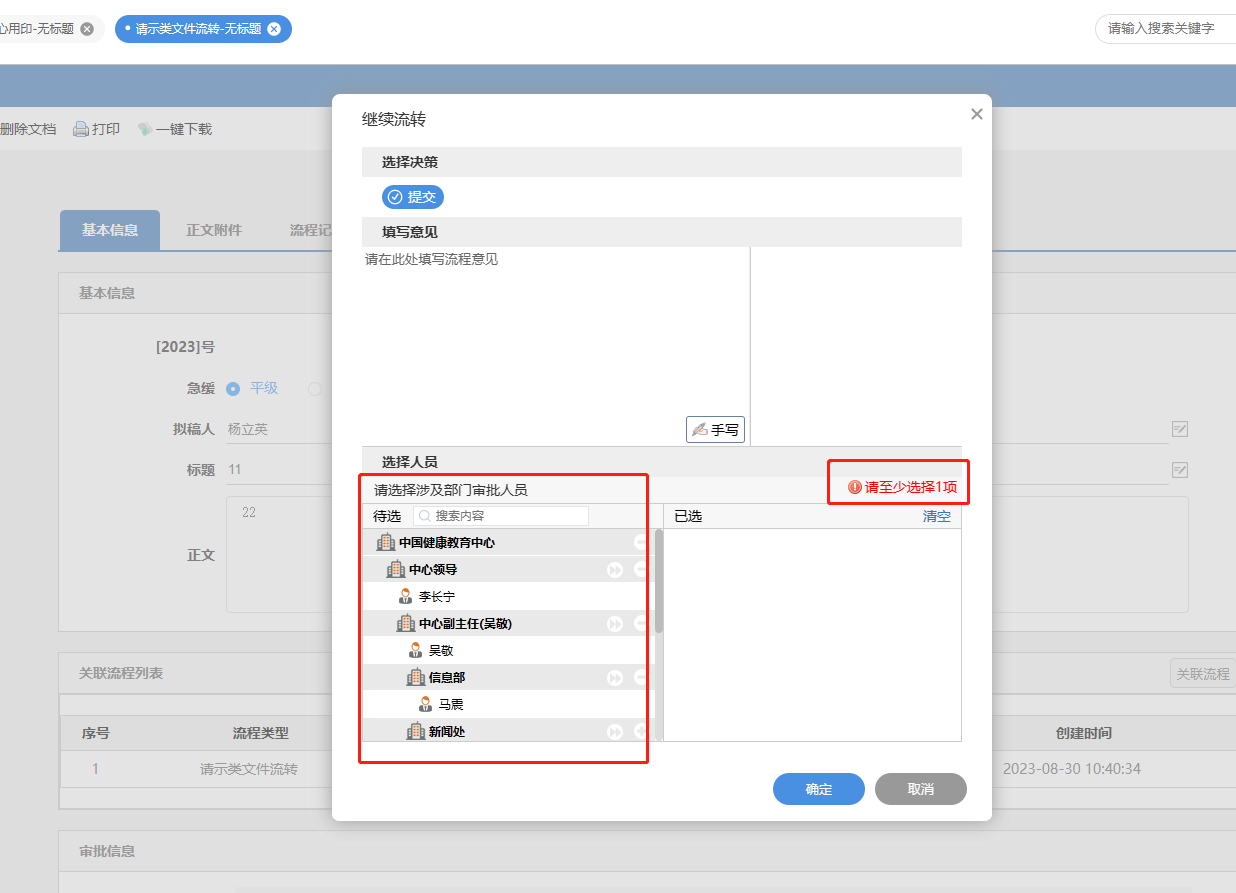The image size is (1236, 893).
Task: Click the 手写 handwriting button
Action: coord(715,429)
